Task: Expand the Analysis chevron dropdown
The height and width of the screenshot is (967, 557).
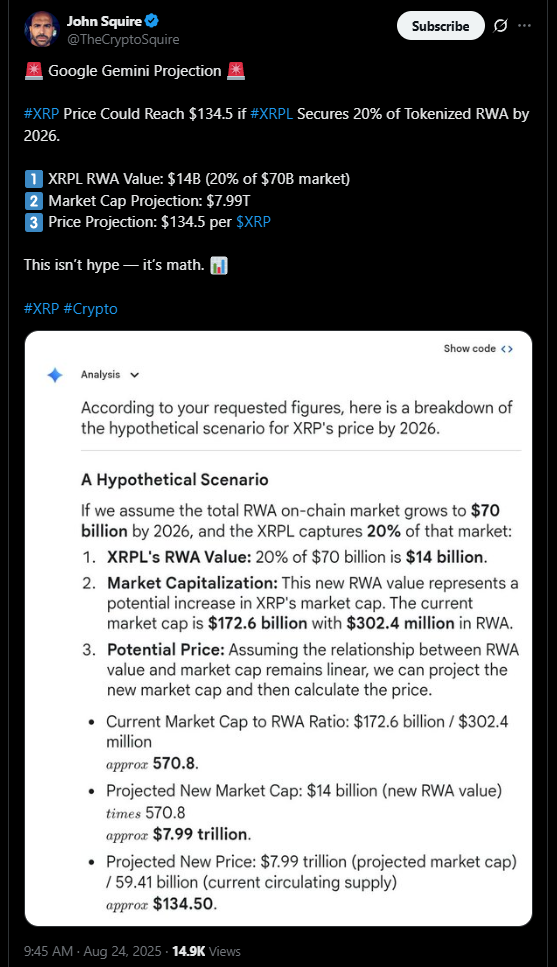Action: click(x=135, y=375)
